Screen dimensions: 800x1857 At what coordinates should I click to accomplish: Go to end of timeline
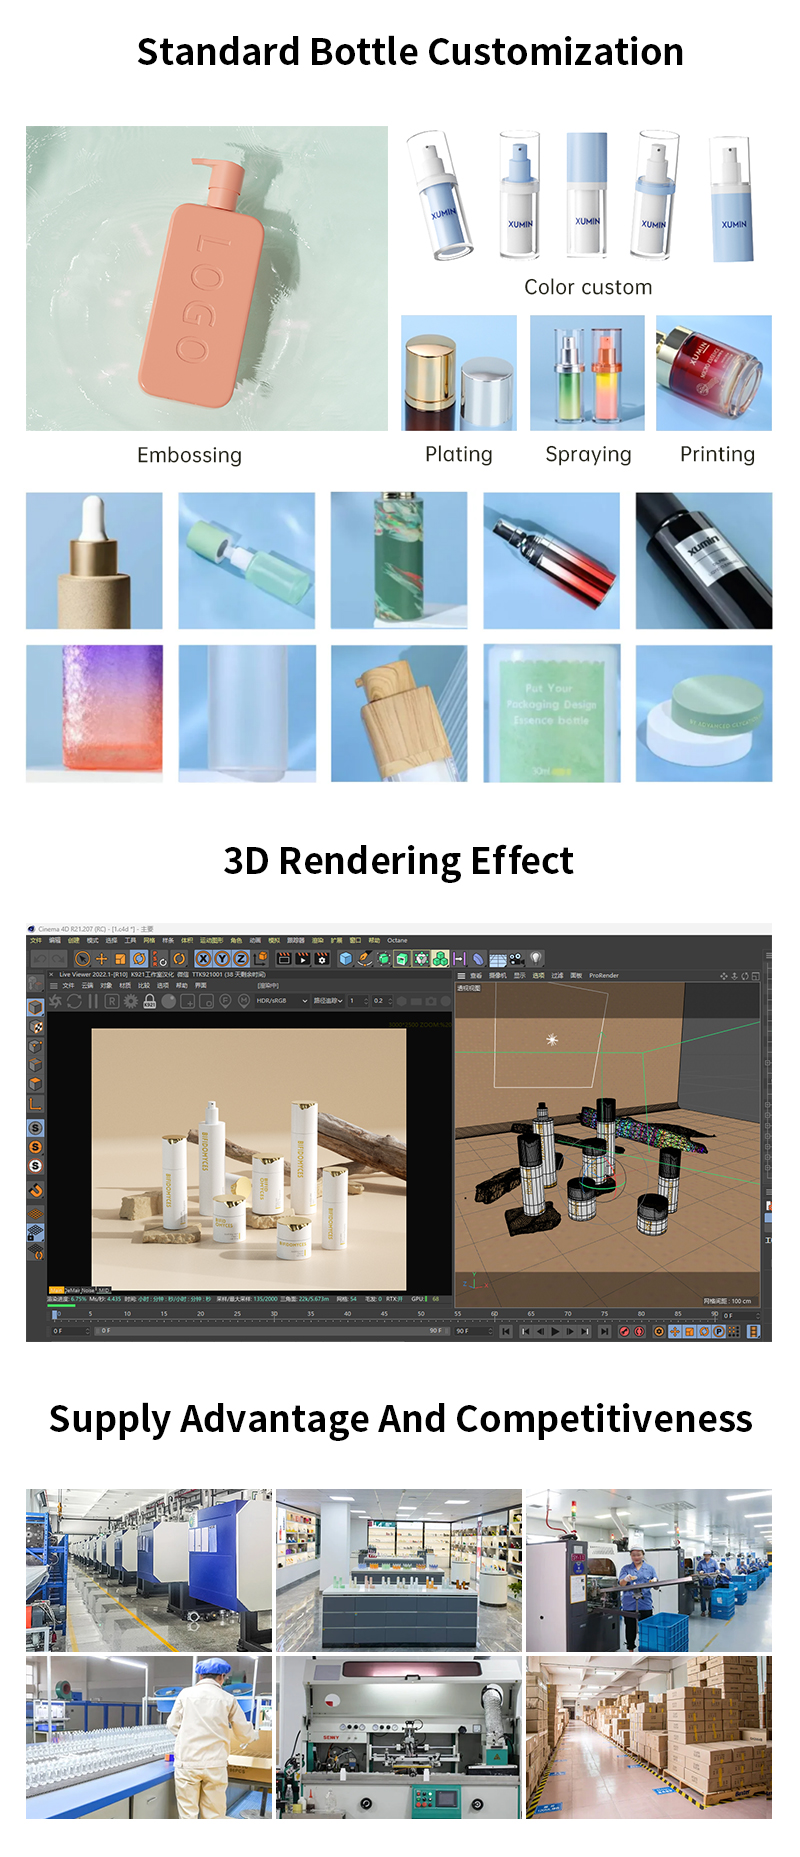(x=604, y=1331)
